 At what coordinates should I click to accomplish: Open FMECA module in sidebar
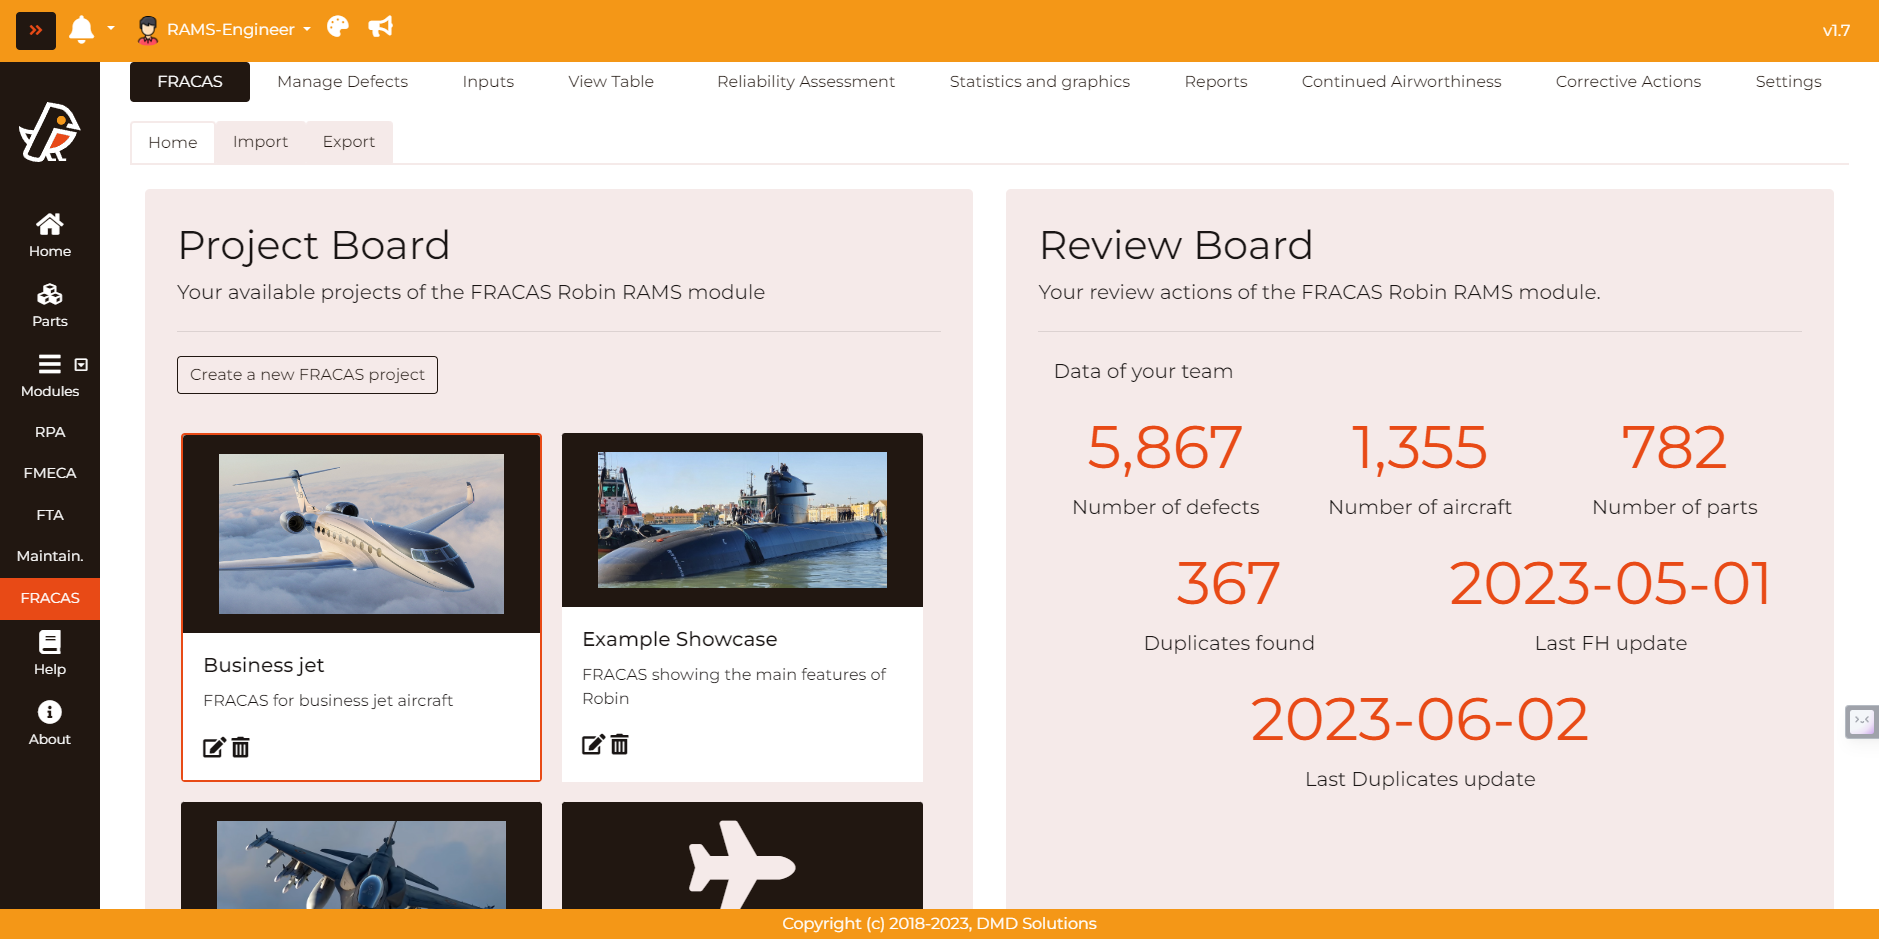click(50, 473)
